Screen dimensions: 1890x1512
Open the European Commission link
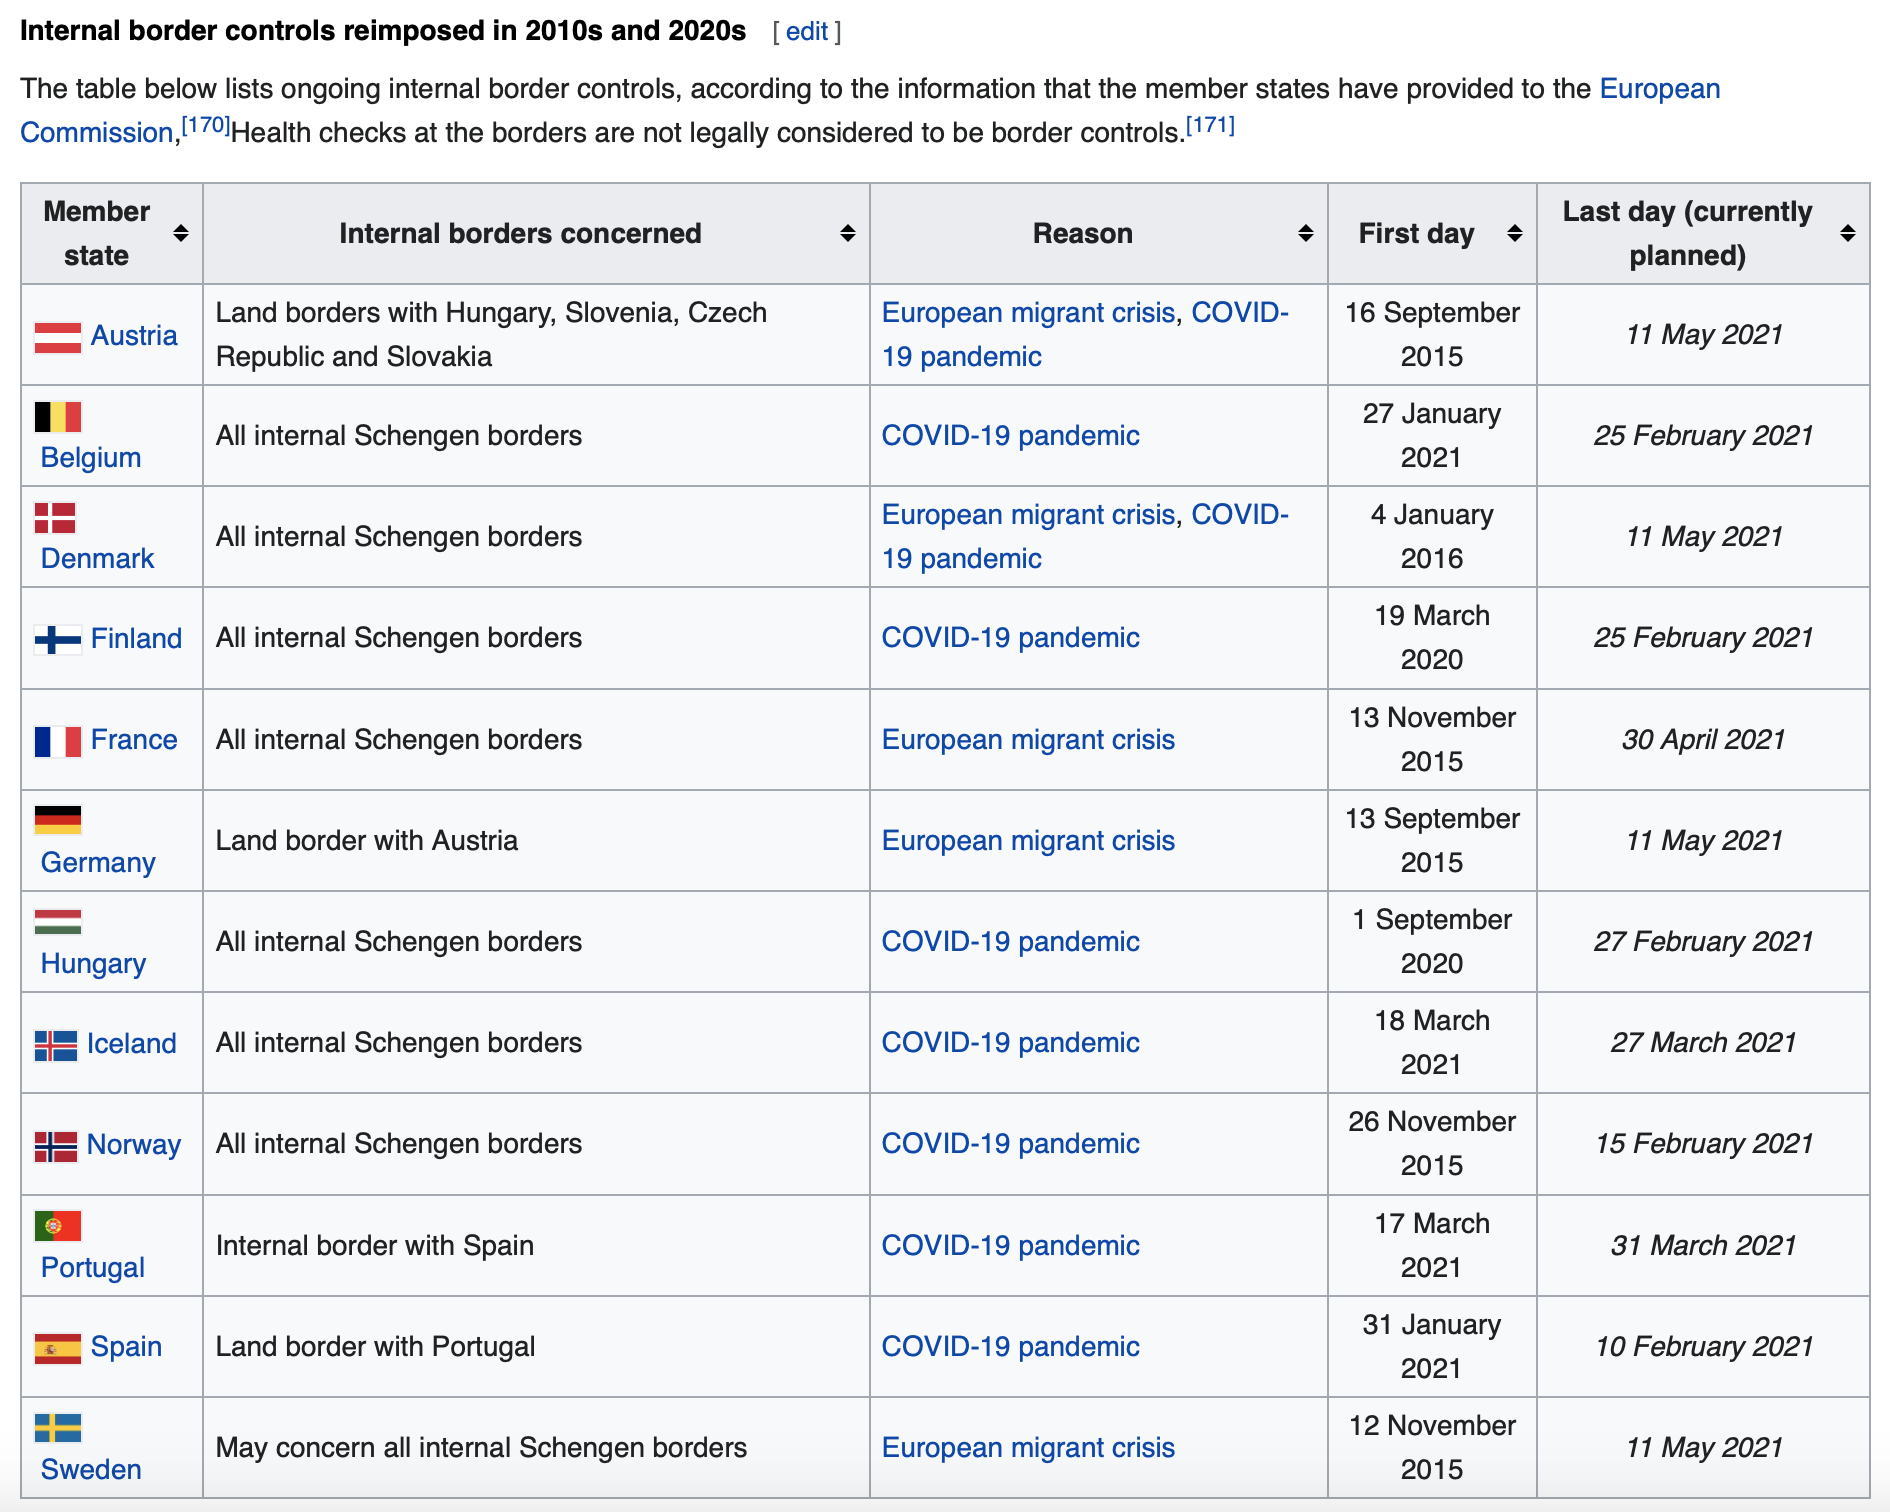pos(1660,89)
